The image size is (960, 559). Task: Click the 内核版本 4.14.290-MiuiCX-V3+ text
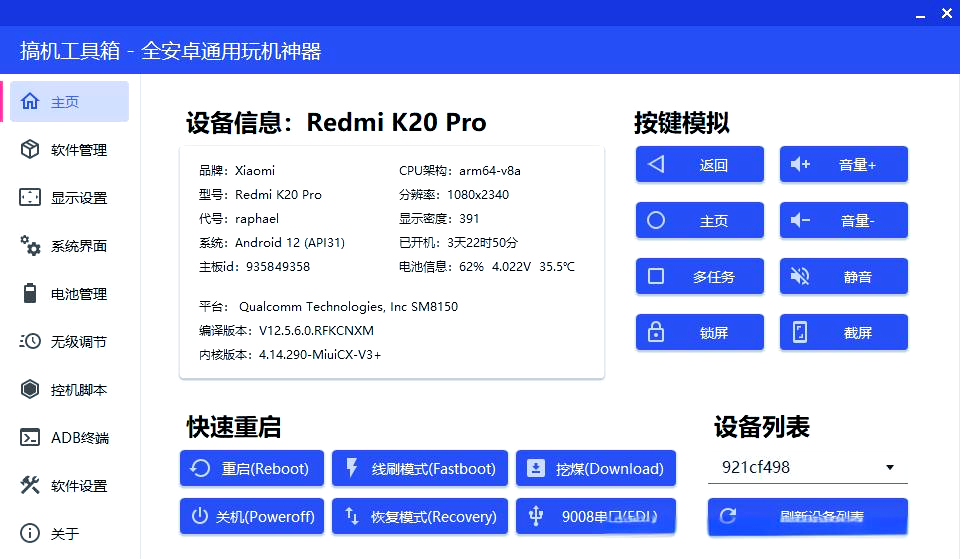[290, 355]
